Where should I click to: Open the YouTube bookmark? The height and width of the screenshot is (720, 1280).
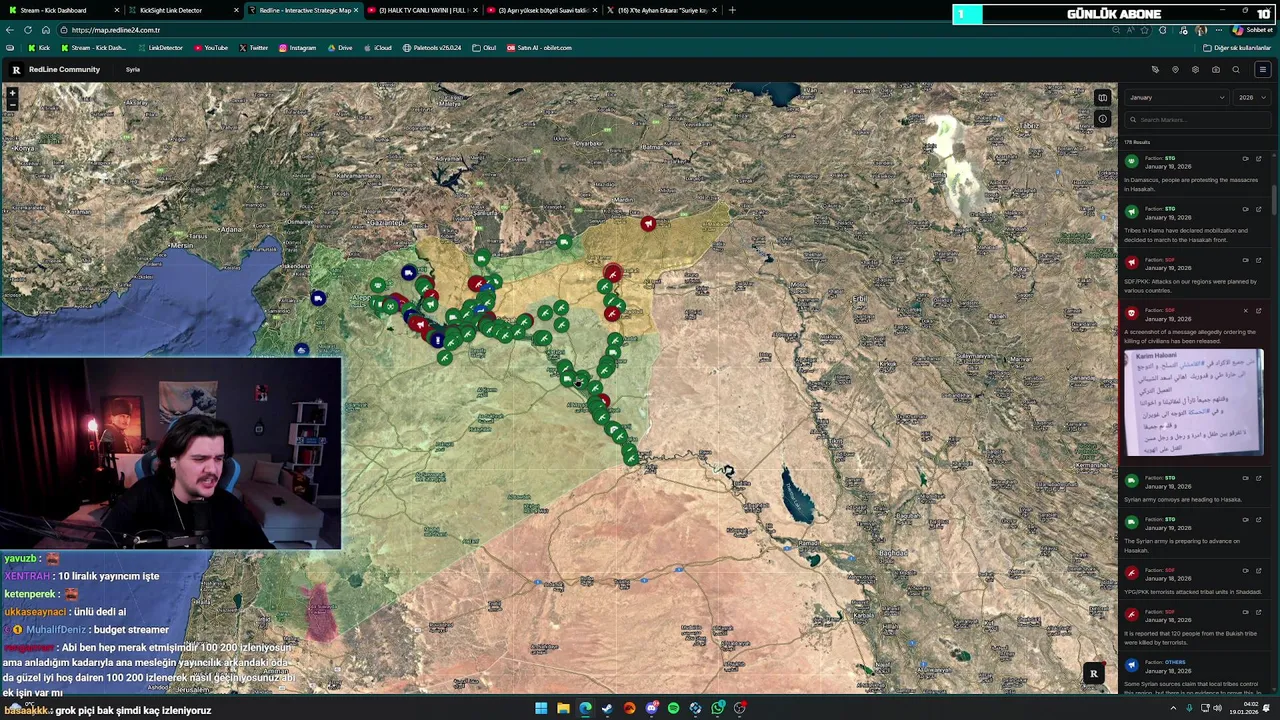click(211, 48)
